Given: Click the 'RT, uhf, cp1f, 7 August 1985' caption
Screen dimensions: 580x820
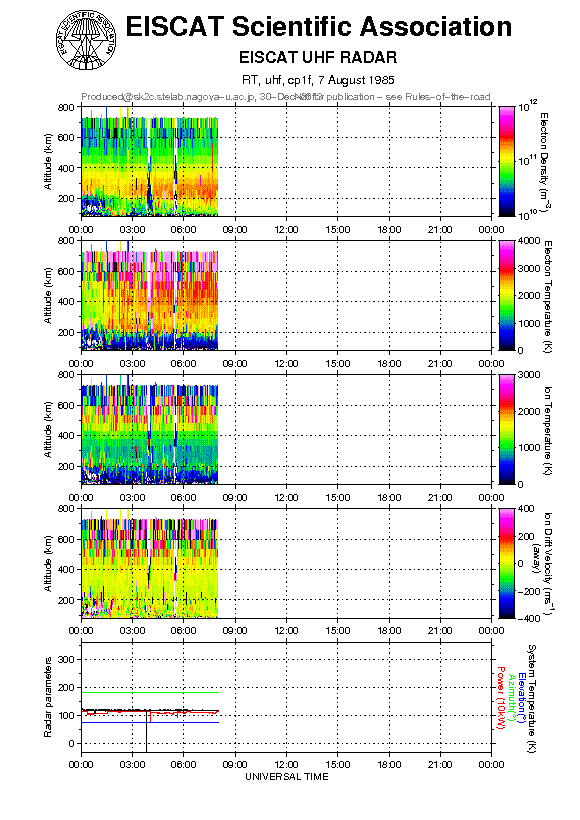Looking at the screenshot, I should click(x=318, y=80).
